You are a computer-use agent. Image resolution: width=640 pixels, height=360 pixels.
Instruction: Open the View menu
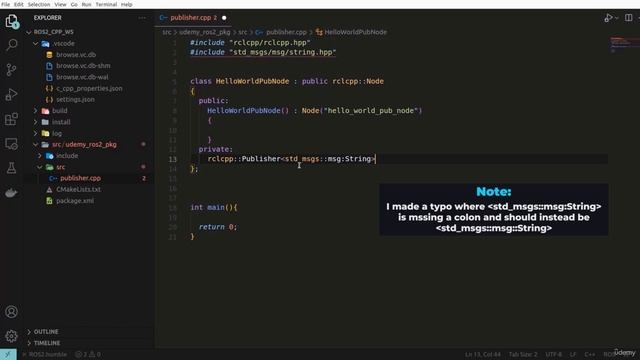(x=60, y=4)
